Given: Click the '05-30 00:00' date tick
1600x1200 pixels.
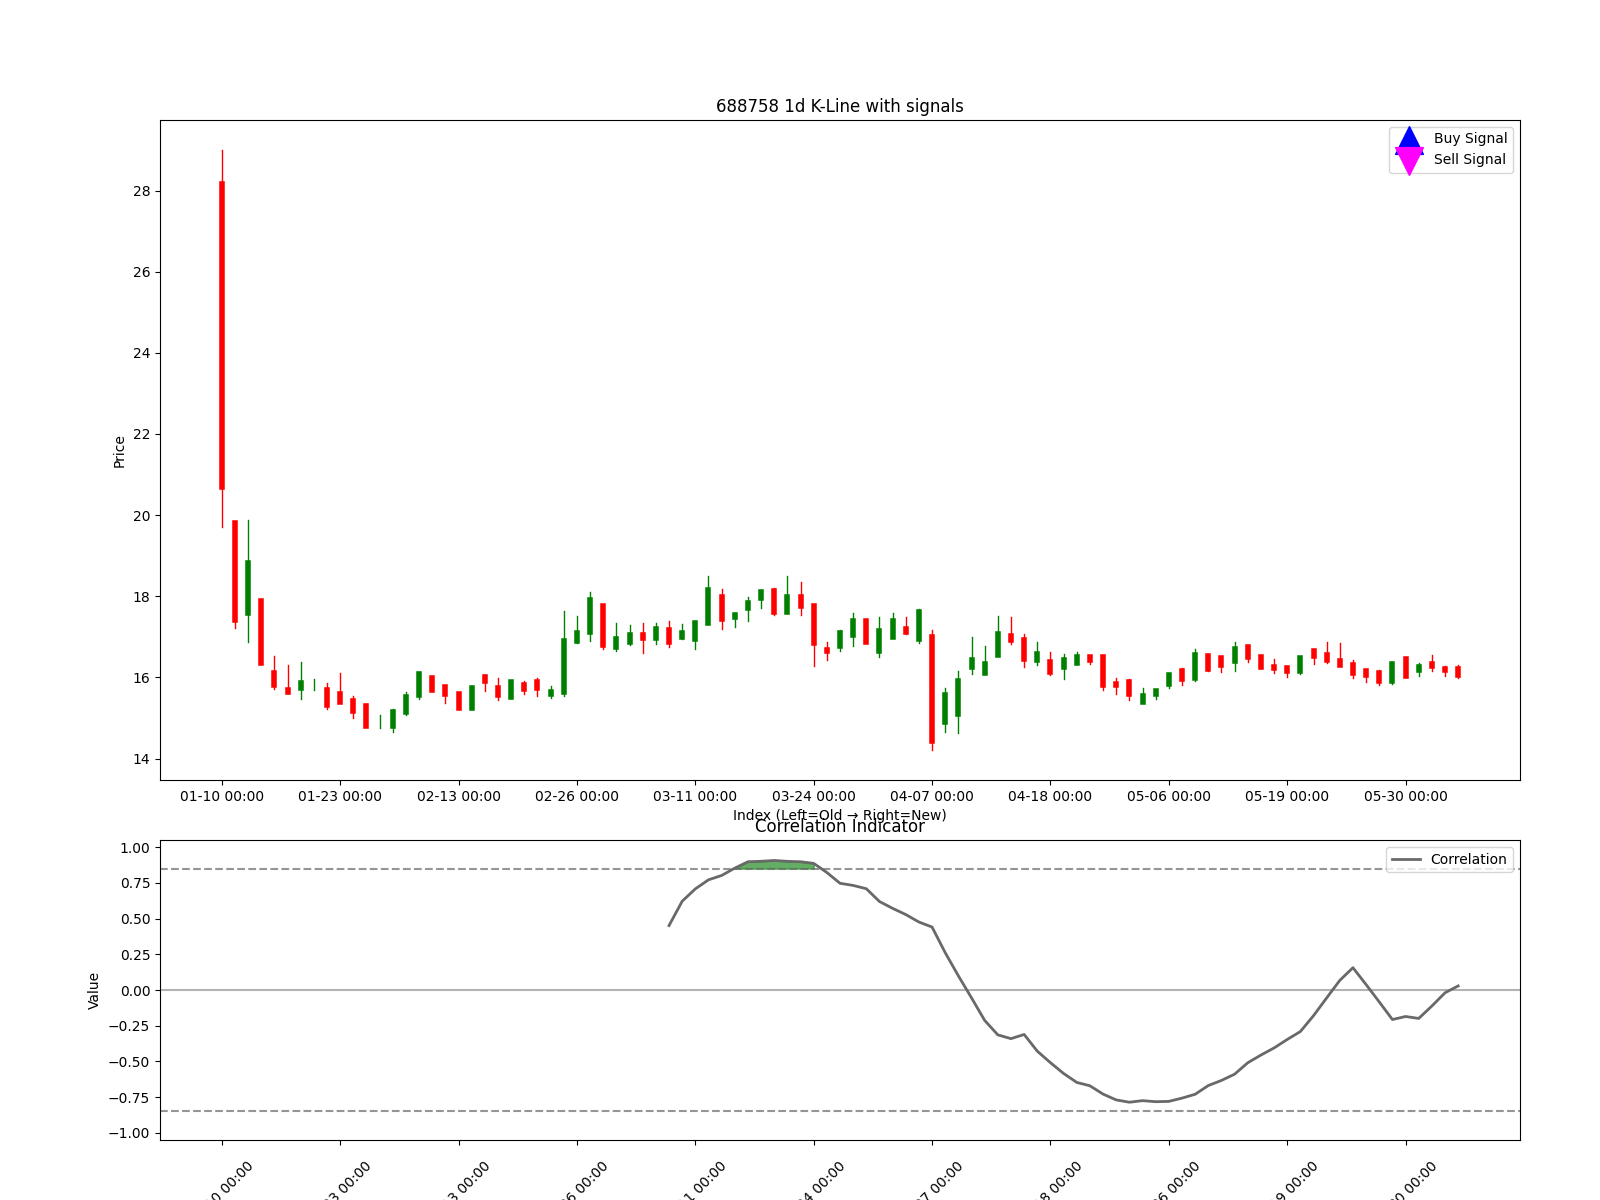Looking at the screenshot, I should (x=1406, y=796).
